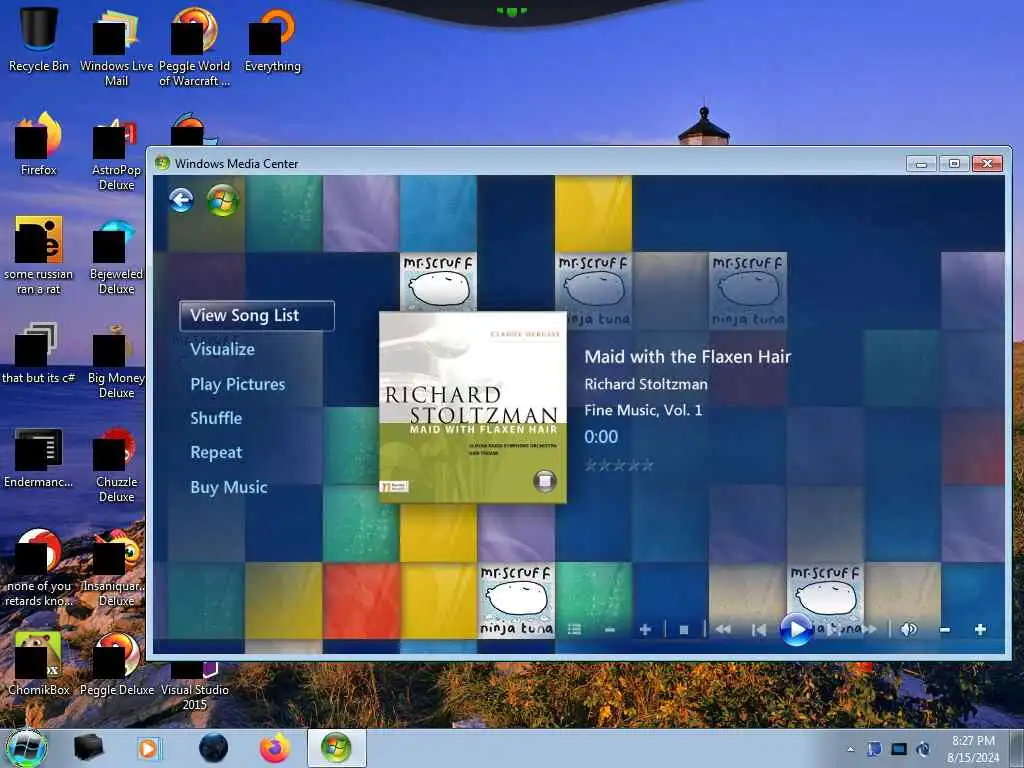The height and width of the screenshot is (768, 1024).
Task: Click the artist name Richard Stoltzman
Action: (x=646, y=384)
